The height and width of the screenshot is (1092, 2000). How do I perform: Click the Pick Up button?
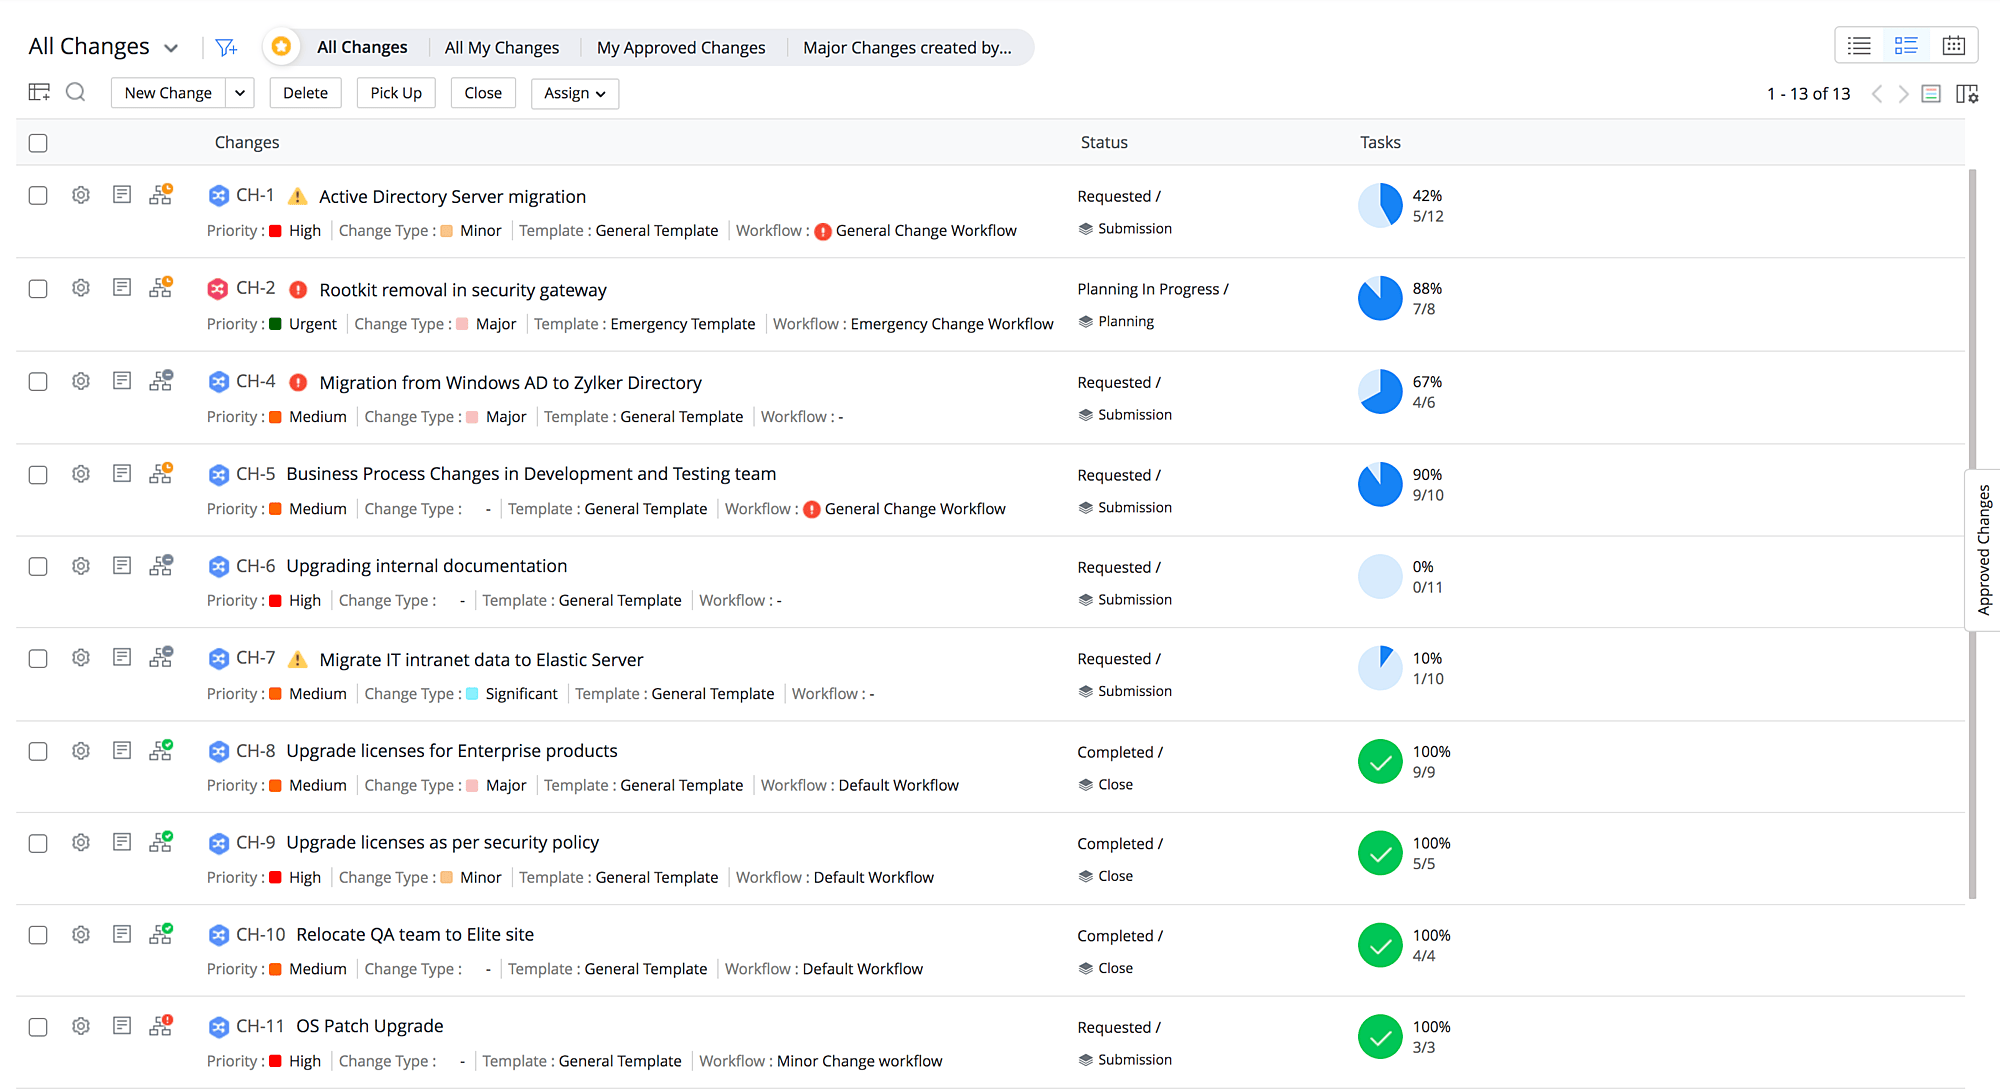point(395,93)
